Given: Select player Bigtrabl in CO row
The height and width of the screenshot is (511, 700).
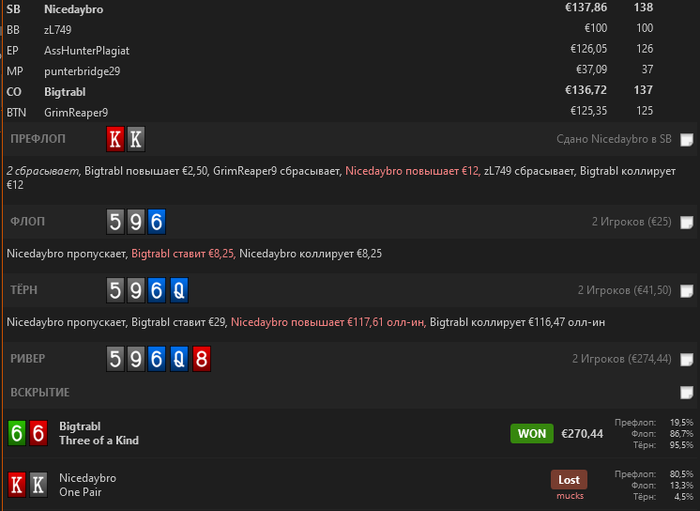Looking at the screenshot, I should (x=65, y=92).
